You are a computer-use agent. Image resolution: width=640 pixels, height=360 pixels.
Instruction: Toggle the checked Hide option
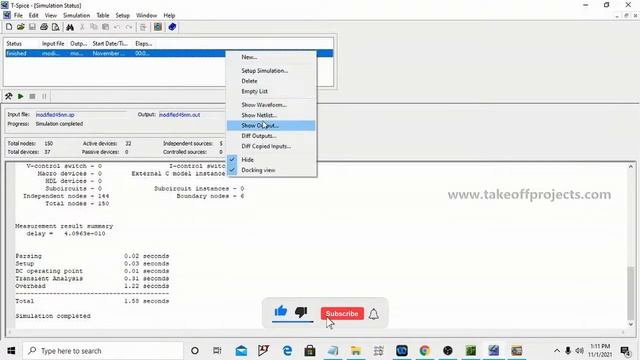tap(271, 160)
